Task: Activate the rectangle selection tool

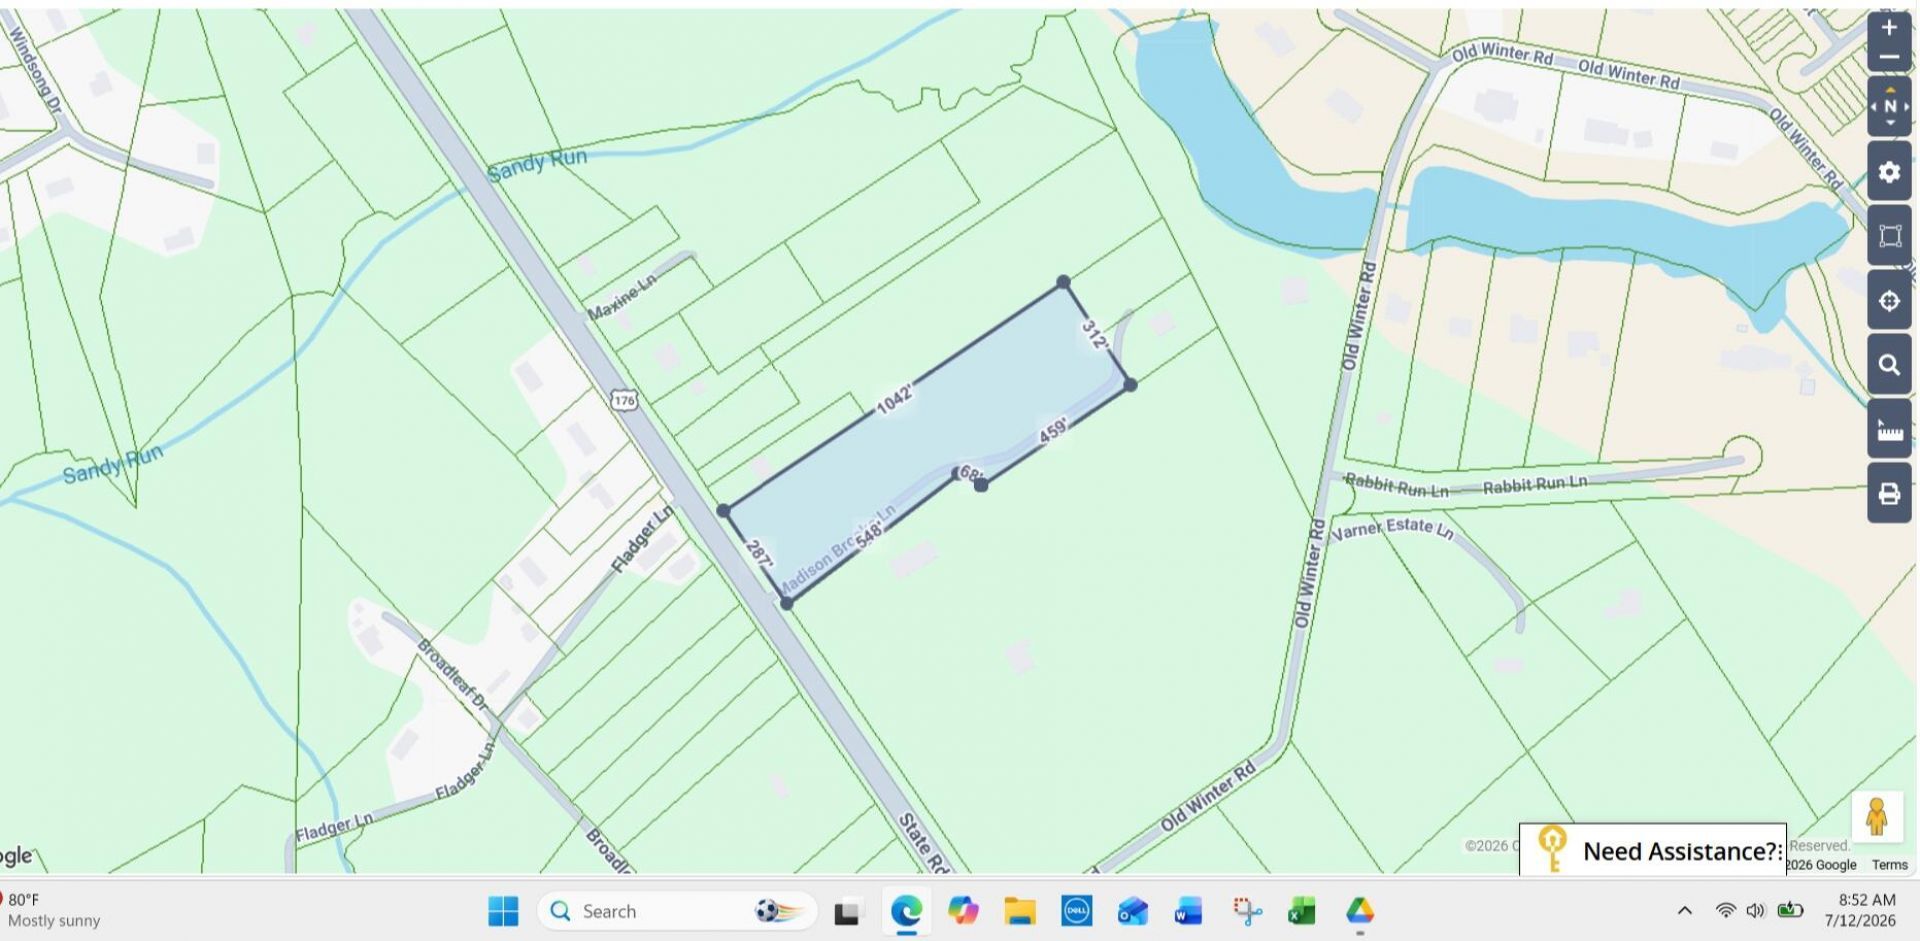Action: 1889,236
